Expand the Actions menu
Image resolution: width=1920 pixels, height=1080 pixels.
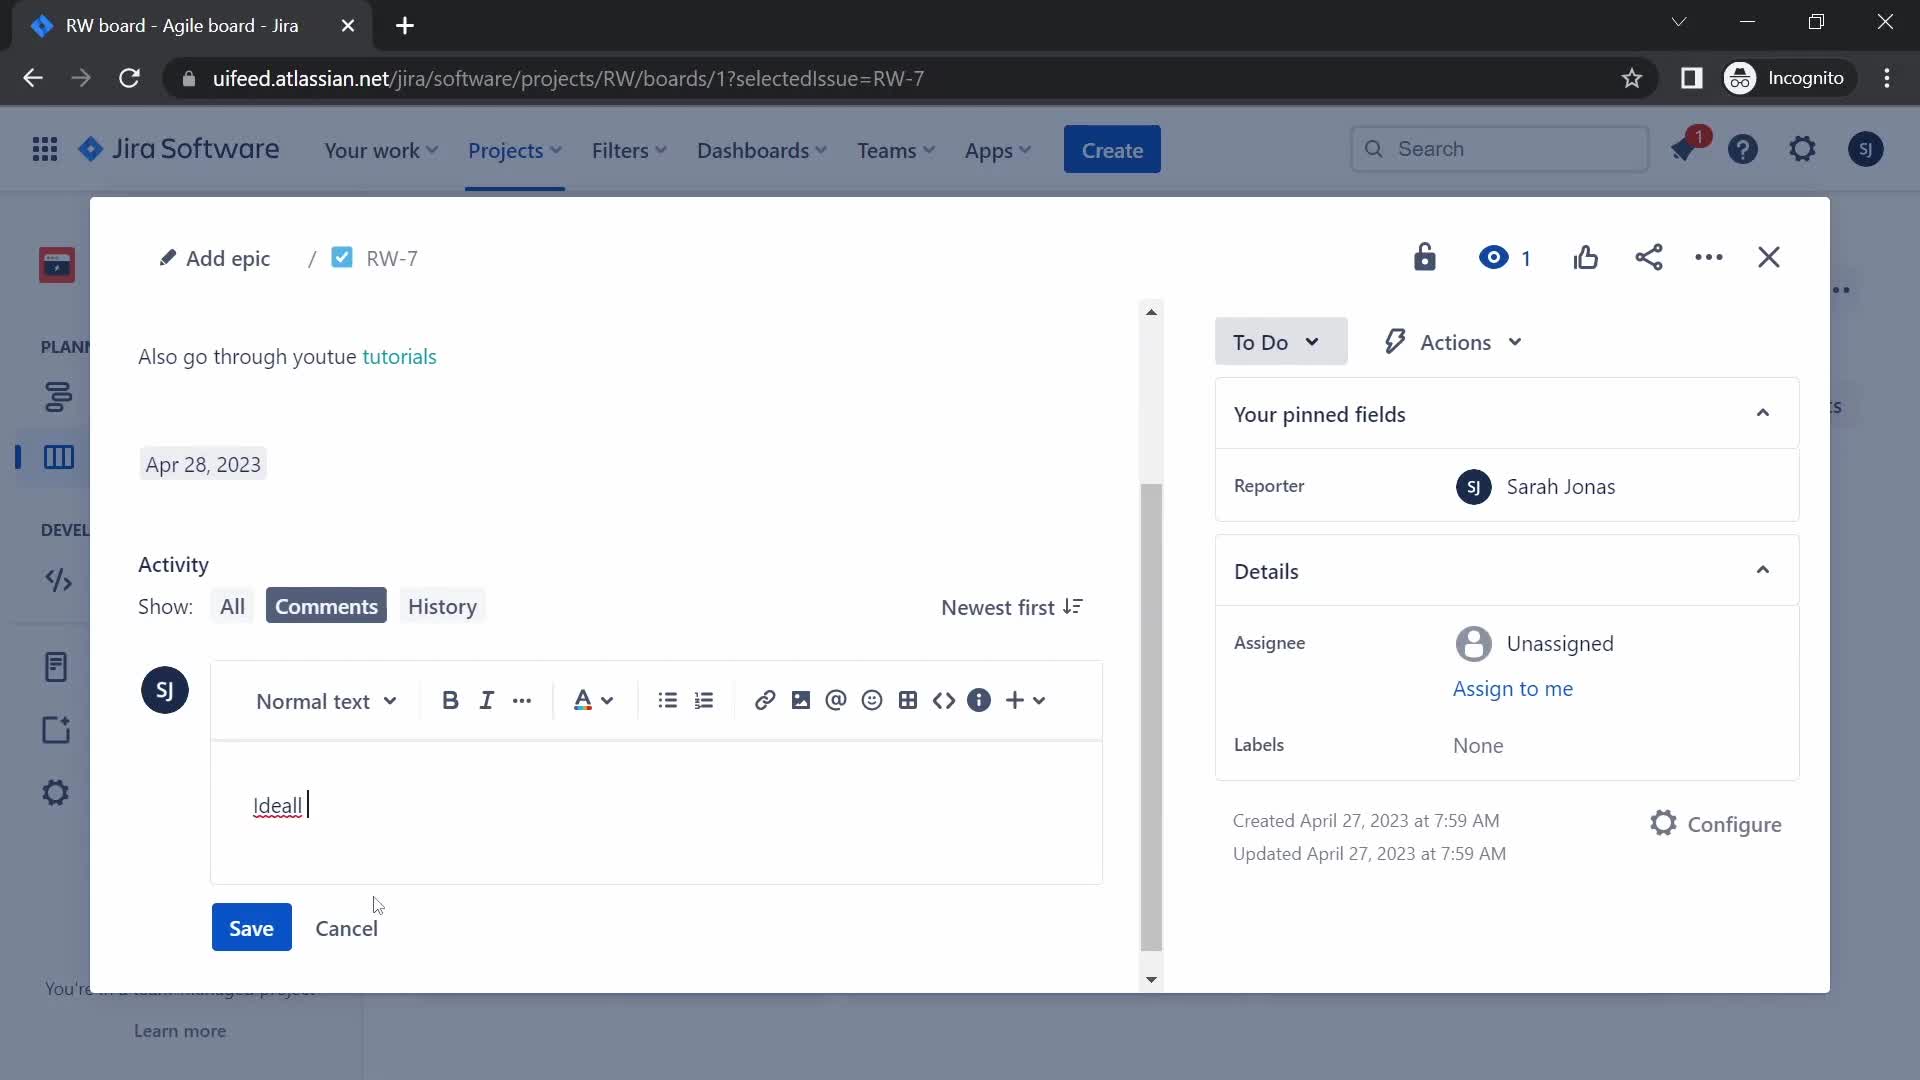tap(1452, 342)
